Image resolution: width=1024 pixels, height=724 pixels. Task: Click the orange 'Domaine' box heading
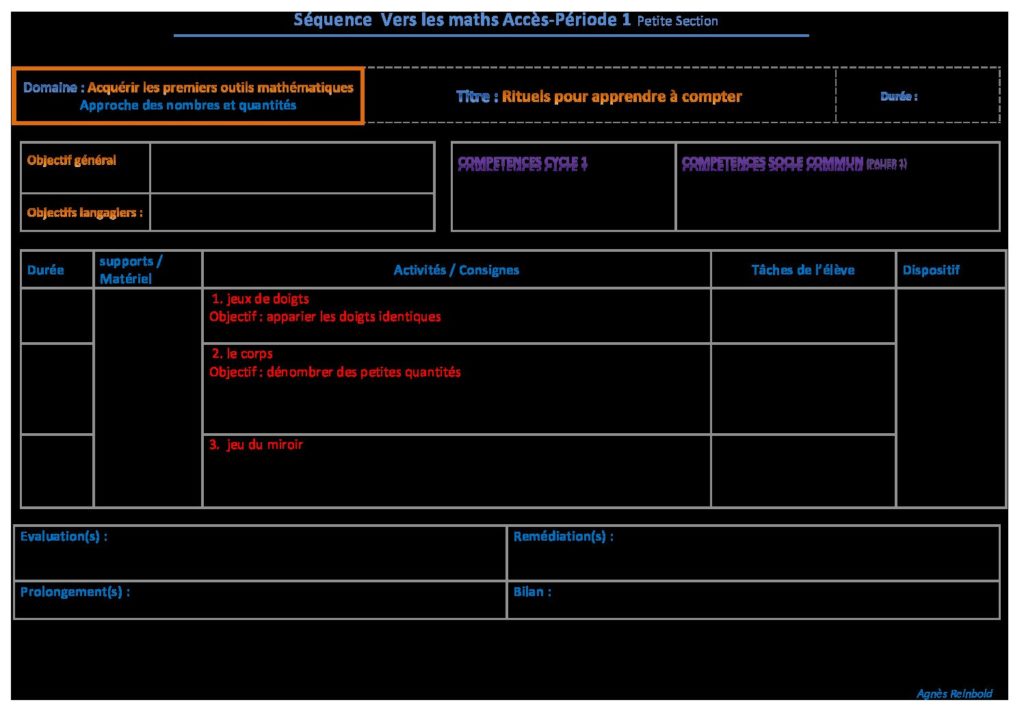tap(188, 88)
